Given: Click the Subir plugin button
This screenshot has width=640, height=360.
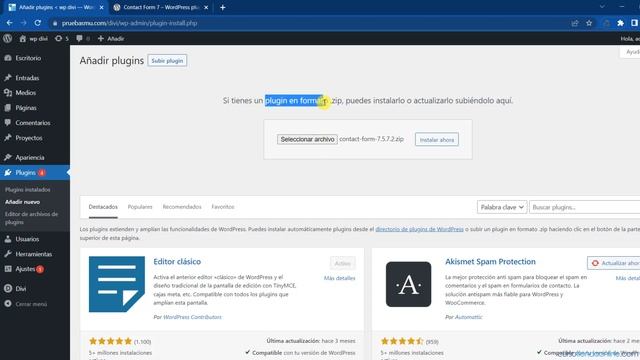Looking at the screenshot, I should pyautogui.click(x=167, y=61).
